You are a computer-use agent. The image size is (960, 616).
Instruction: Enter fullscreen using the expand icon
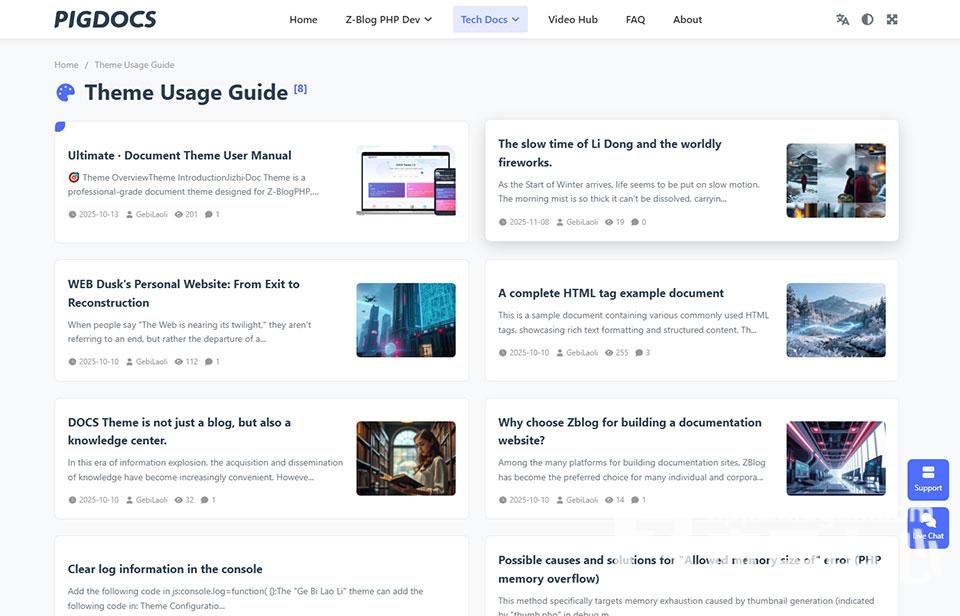click(x=892, y=19)
